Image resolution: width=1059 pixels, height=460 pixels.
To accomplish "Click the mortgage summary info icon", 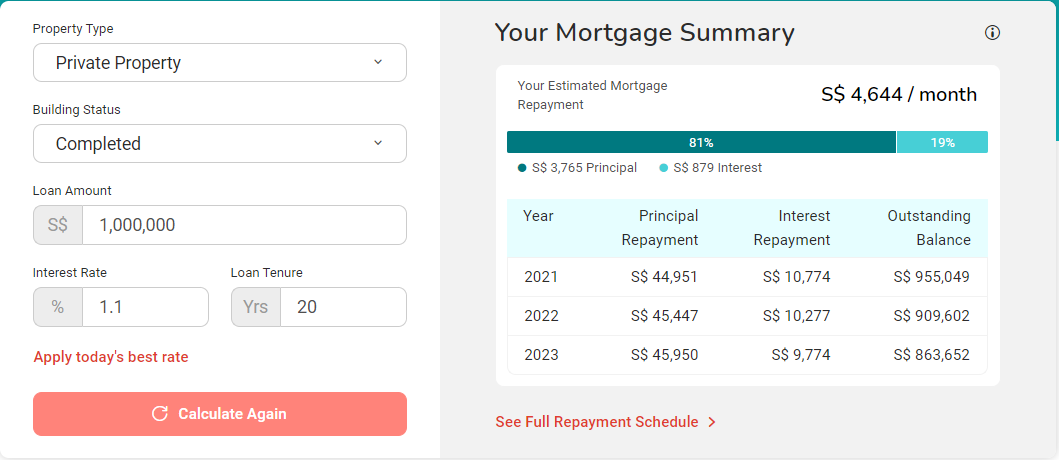I will tap(992, 33).
